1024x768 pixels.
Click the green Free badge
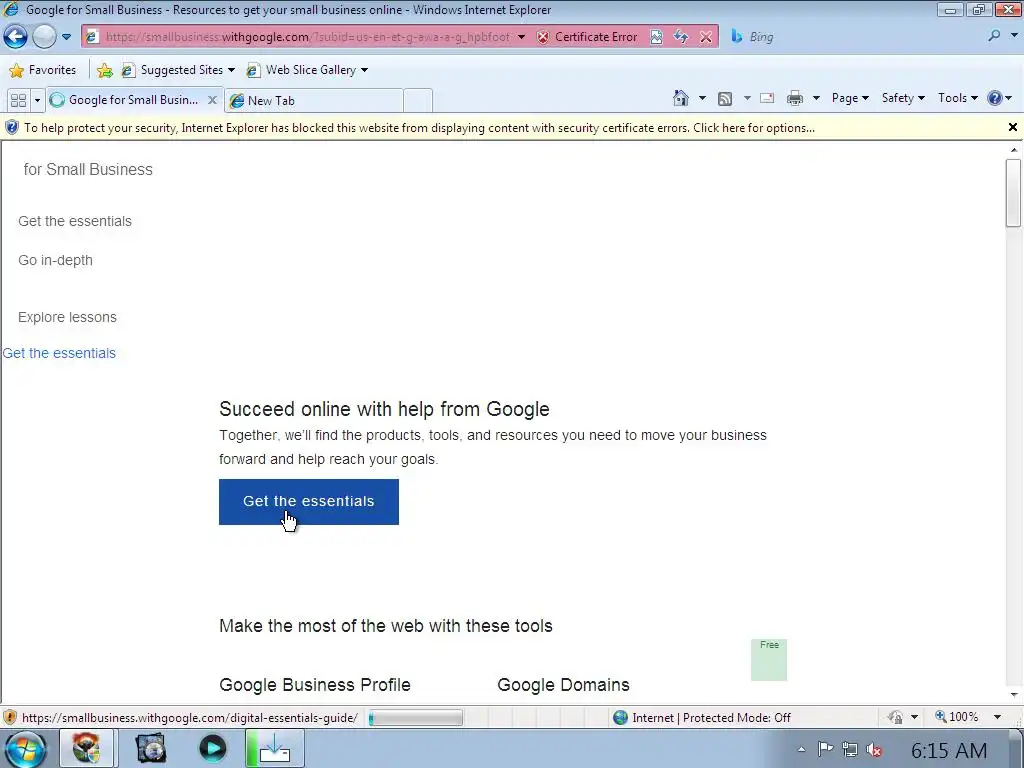[x=769, y=660]
